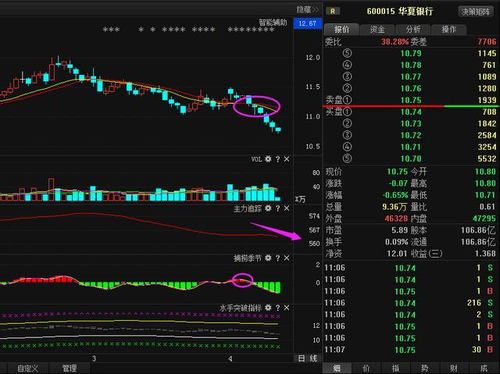Select buy level 3 price 10.72
The image size is (500, 374).
pyautogui.click(x=411, y=135)
